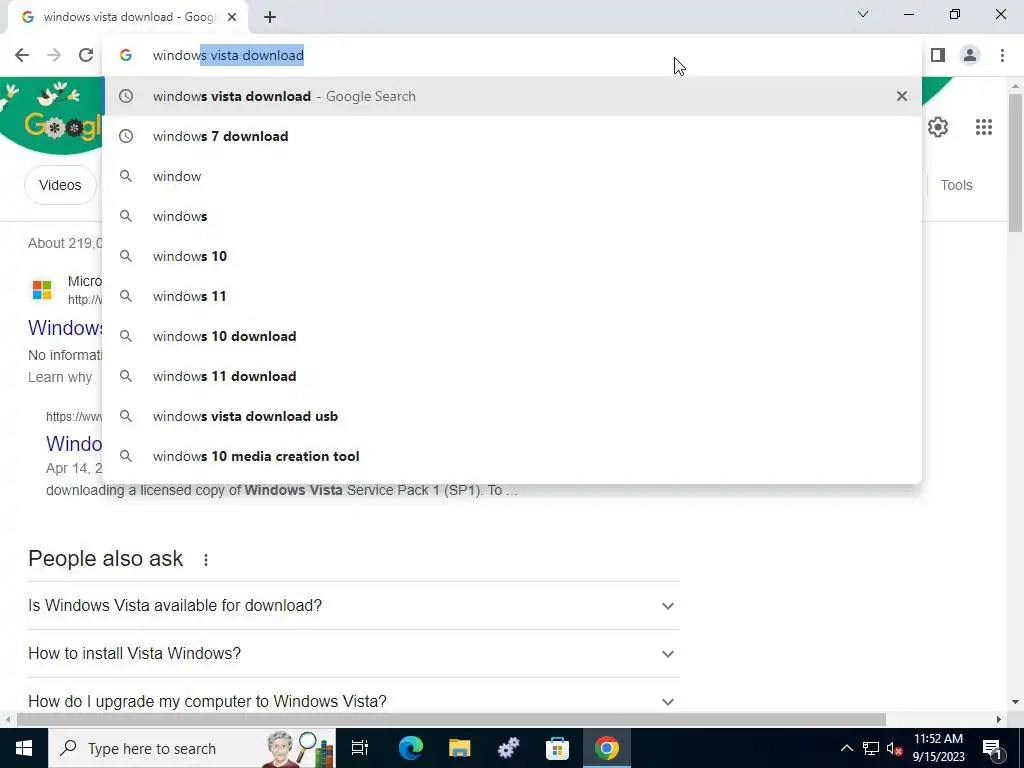Image resolution: width=1024 pixels, height=768 pixels.
Task: Choose the 'windows 10 download' suggestion
Action: click(x=512, y=336)
